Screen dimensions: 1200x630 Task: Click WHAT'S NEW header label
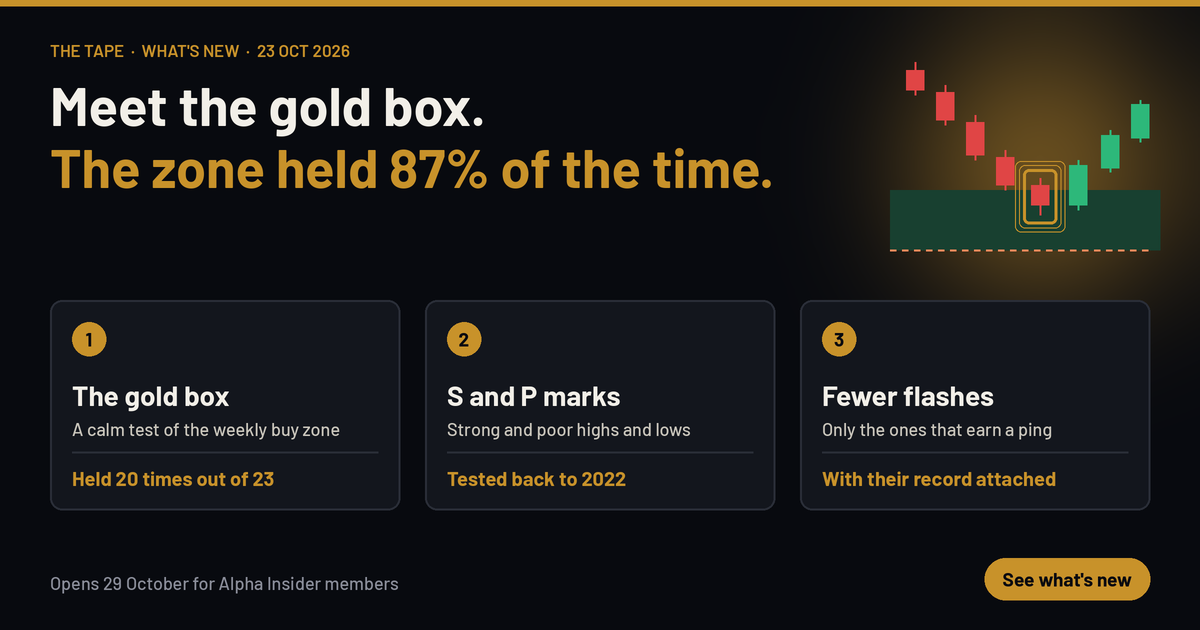click(190, 51)
